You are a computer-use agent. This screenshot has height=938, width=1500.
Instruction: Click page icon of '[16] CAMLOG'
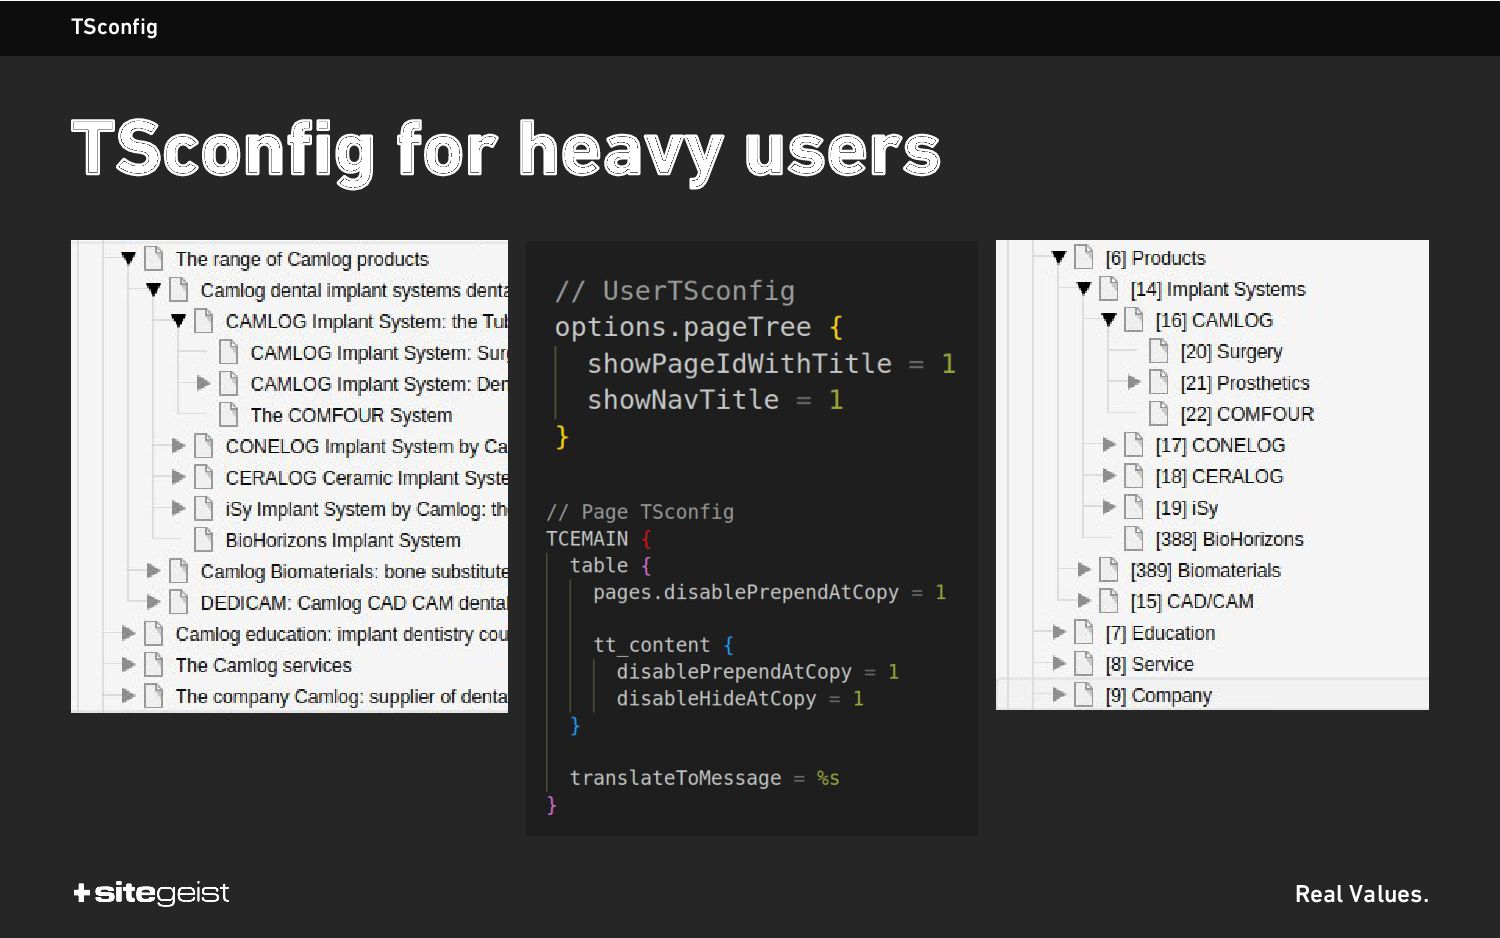click(x=1134, y=320)
